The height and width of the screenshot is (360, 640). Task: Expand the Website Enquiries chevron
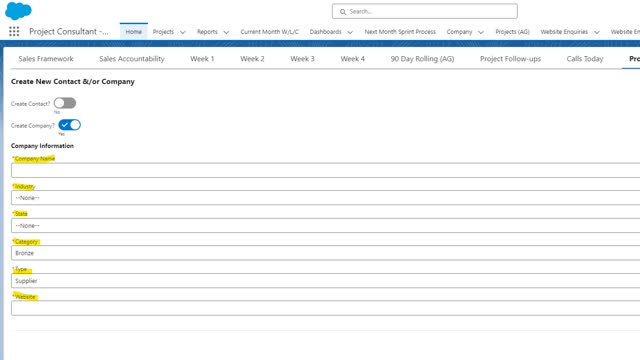pos(597,32)
